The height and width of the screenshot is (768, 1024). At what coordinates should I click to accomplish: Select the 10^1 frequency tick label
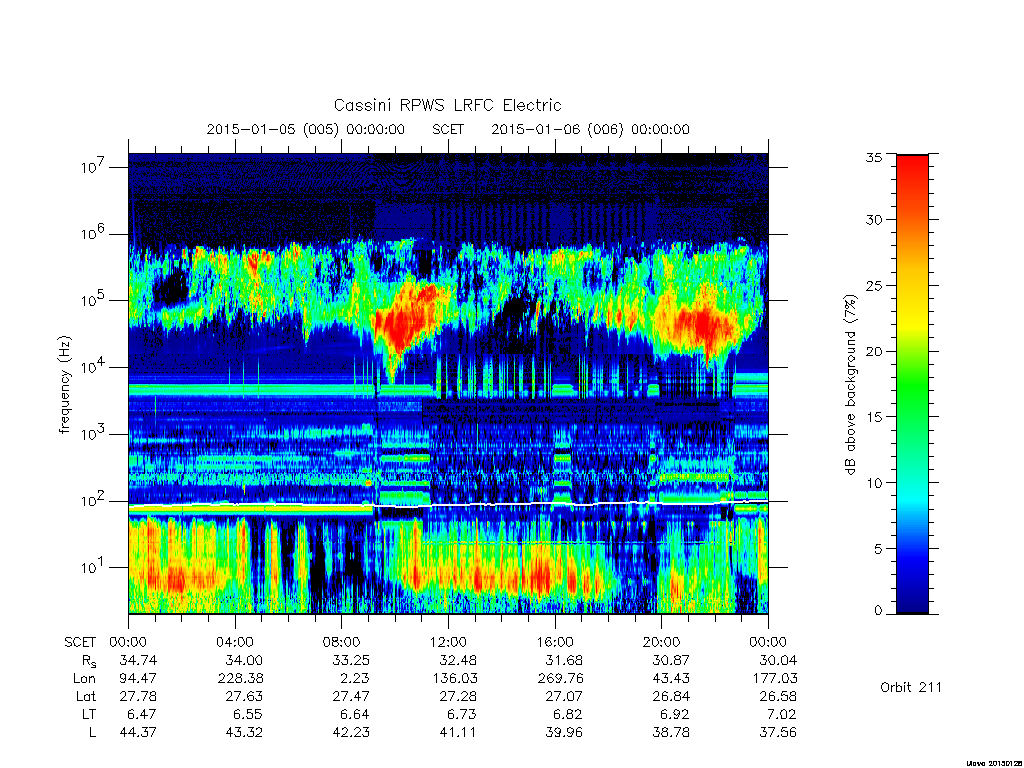[93, 568]
